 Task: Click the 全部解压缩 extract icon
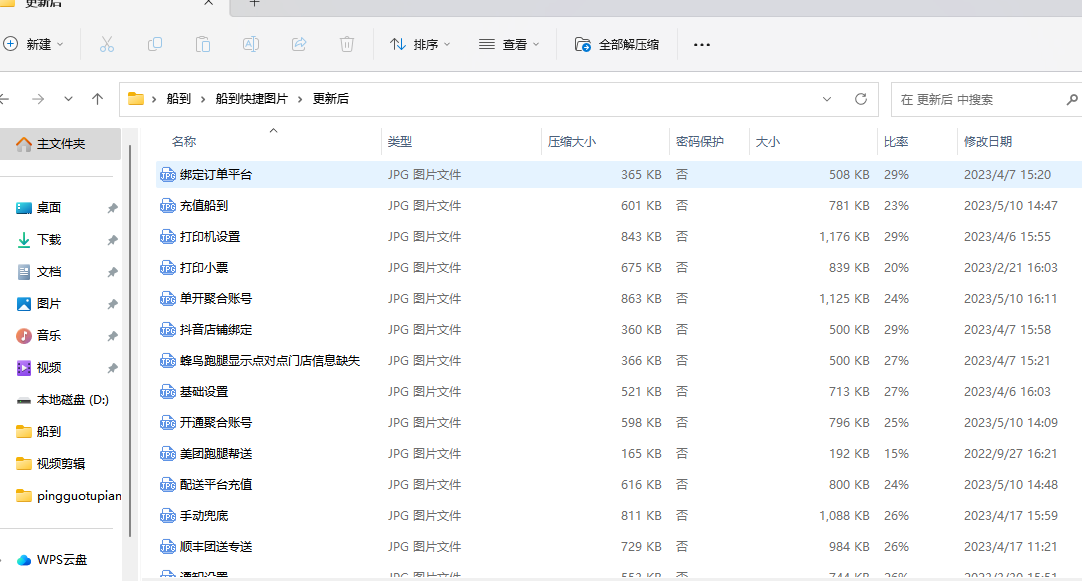click(582, 44)
